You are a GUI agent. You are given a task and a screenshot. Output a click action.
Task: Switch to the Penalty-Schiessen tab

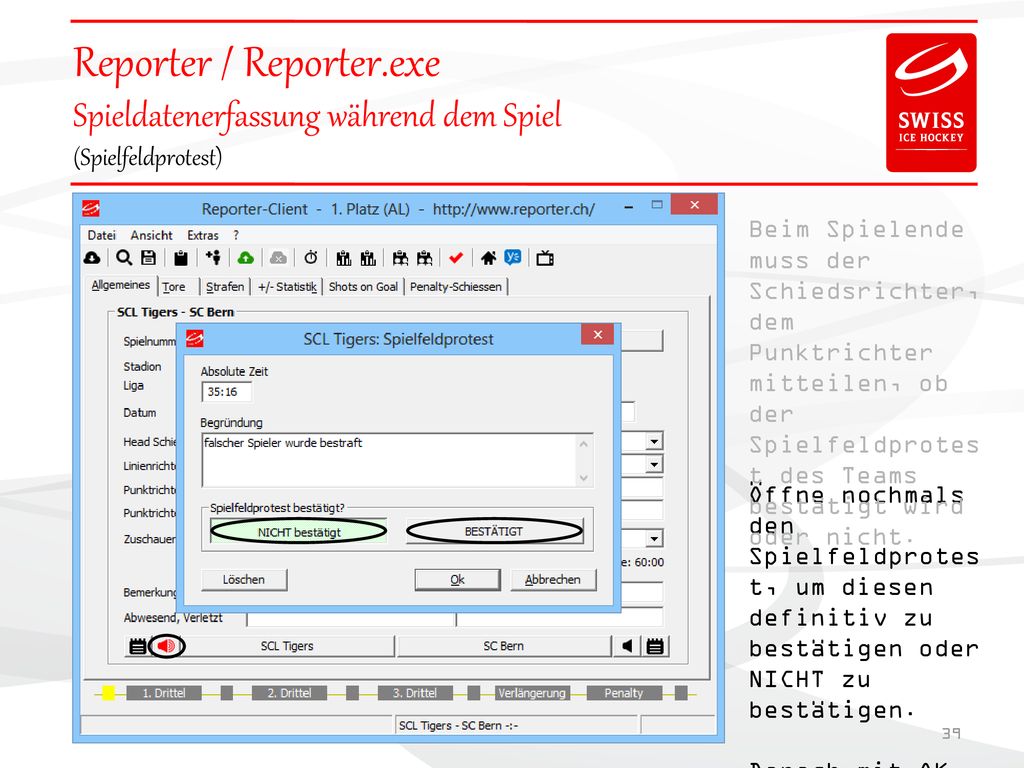pos(456,287)
